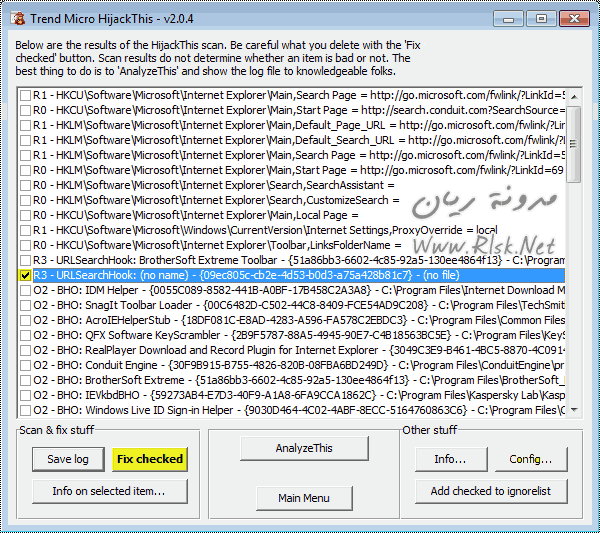Screen dimensions: 600x533
Task: Click the Save log button
Action: (x=68, y=459)
